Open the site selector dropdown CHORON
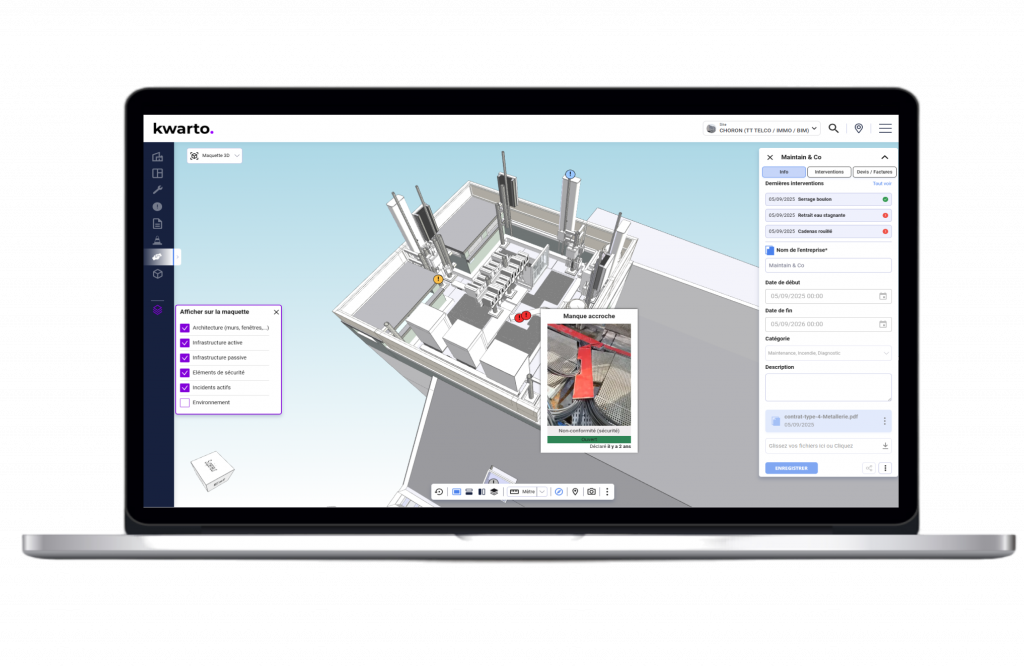The image size is (1024, 666). coord(762,129)
